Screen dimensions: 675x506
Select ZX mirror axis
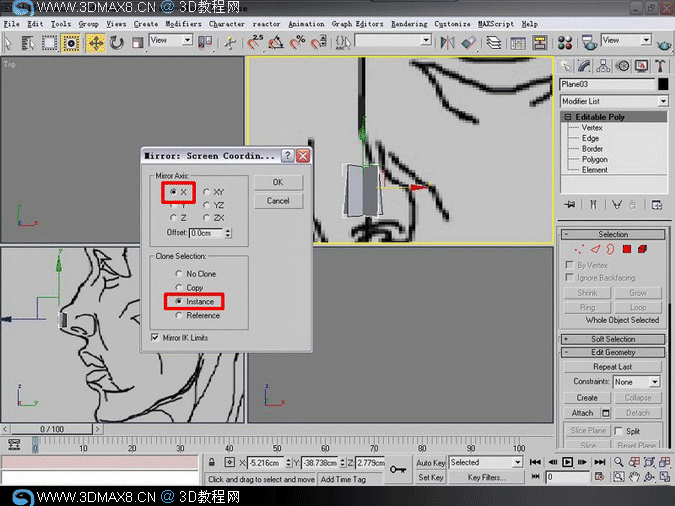pos(207,217)
